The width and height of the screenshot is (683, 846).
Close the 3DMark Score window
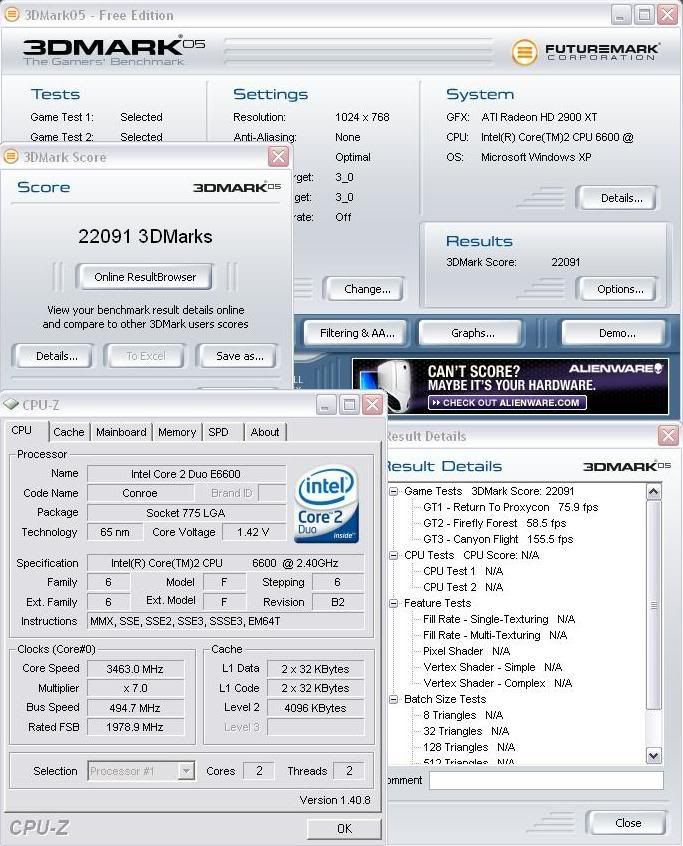click(x=278, y=157)
